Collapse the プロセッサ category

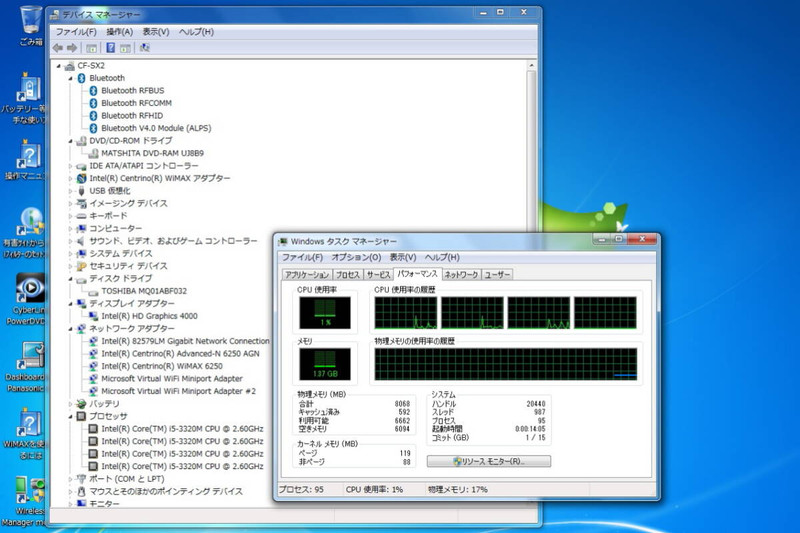coord(70,416)
